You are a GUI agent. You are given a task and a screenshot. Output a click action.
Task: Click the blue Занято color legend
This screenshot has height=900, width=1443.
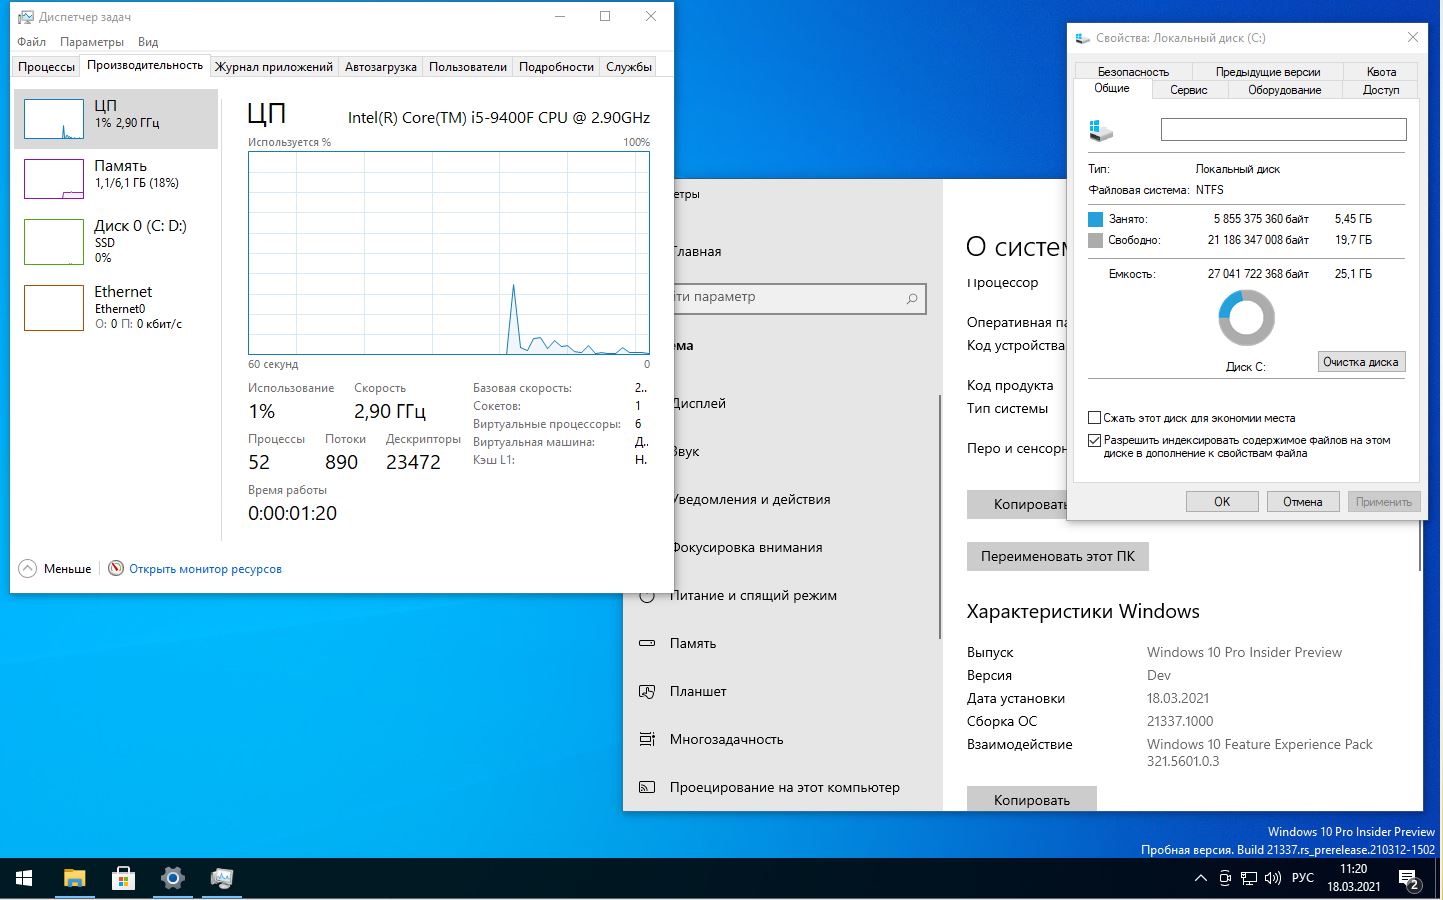pos(1095,219)
